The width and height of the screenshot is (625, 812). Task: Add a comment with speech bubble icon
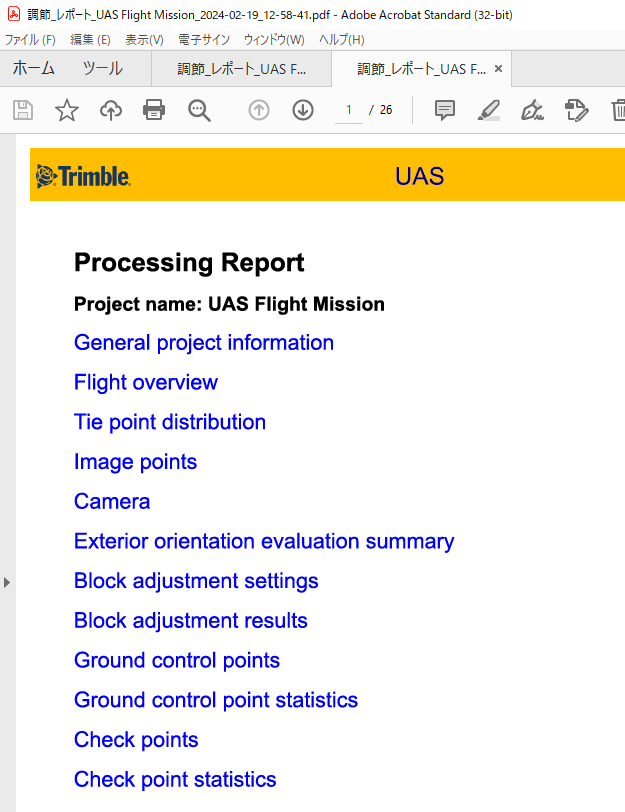(445, 110)
